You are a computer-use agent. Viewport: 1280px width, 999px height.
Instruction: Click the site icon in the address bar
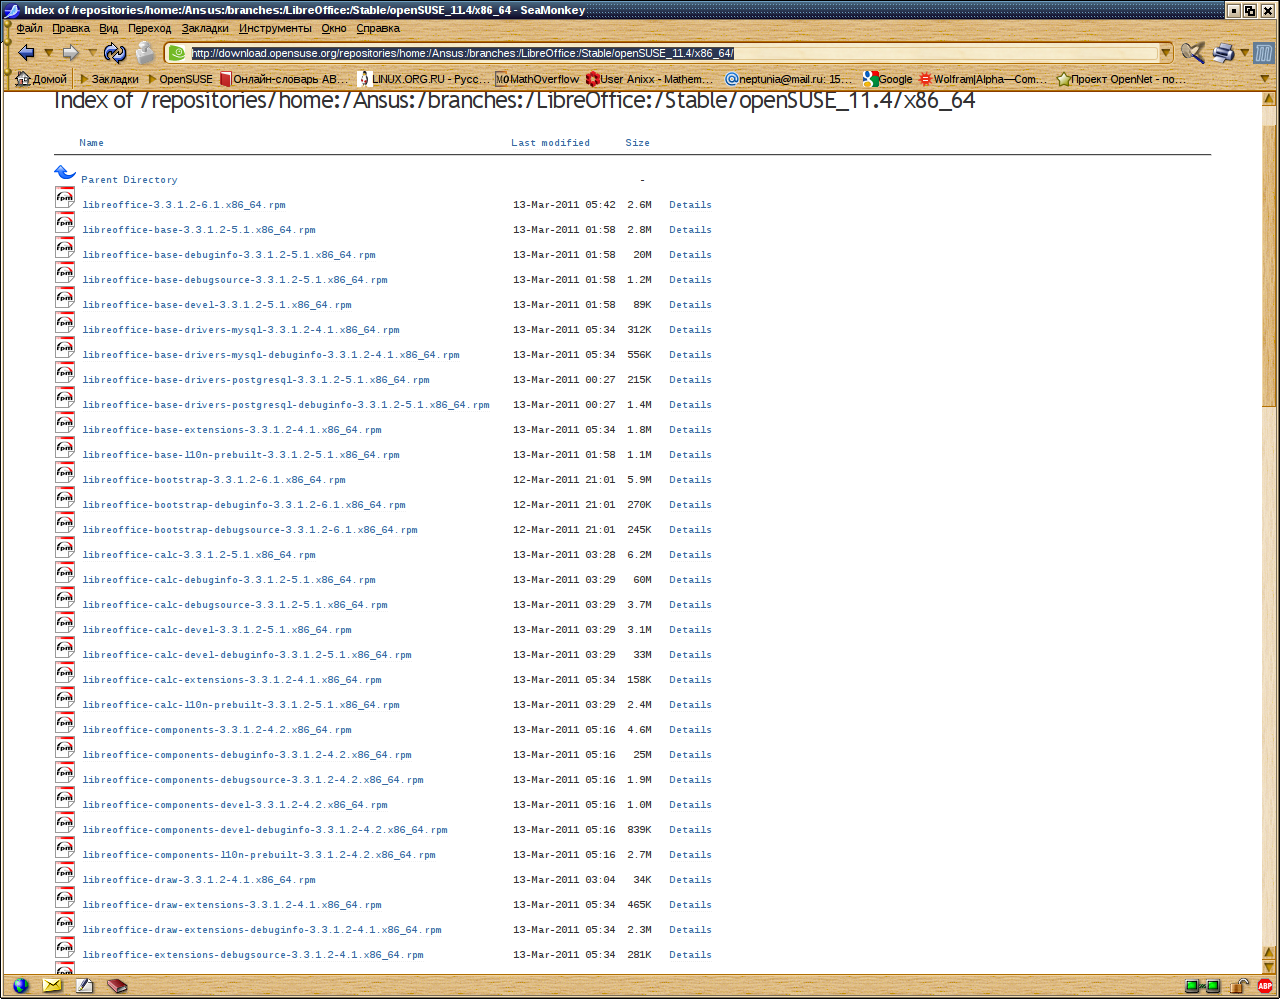tap(177, 53)
